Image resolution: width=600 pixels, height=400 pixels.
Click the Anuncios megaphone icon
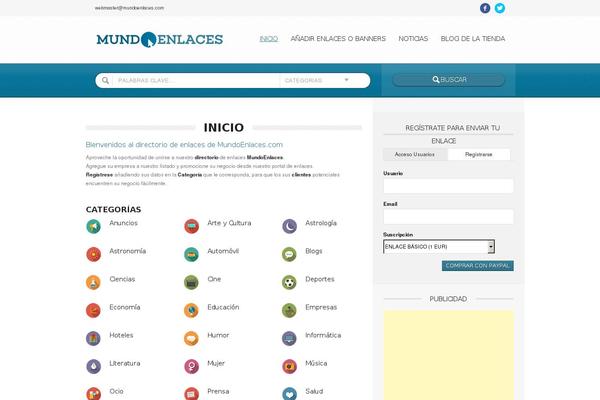(x=93, y=226)
